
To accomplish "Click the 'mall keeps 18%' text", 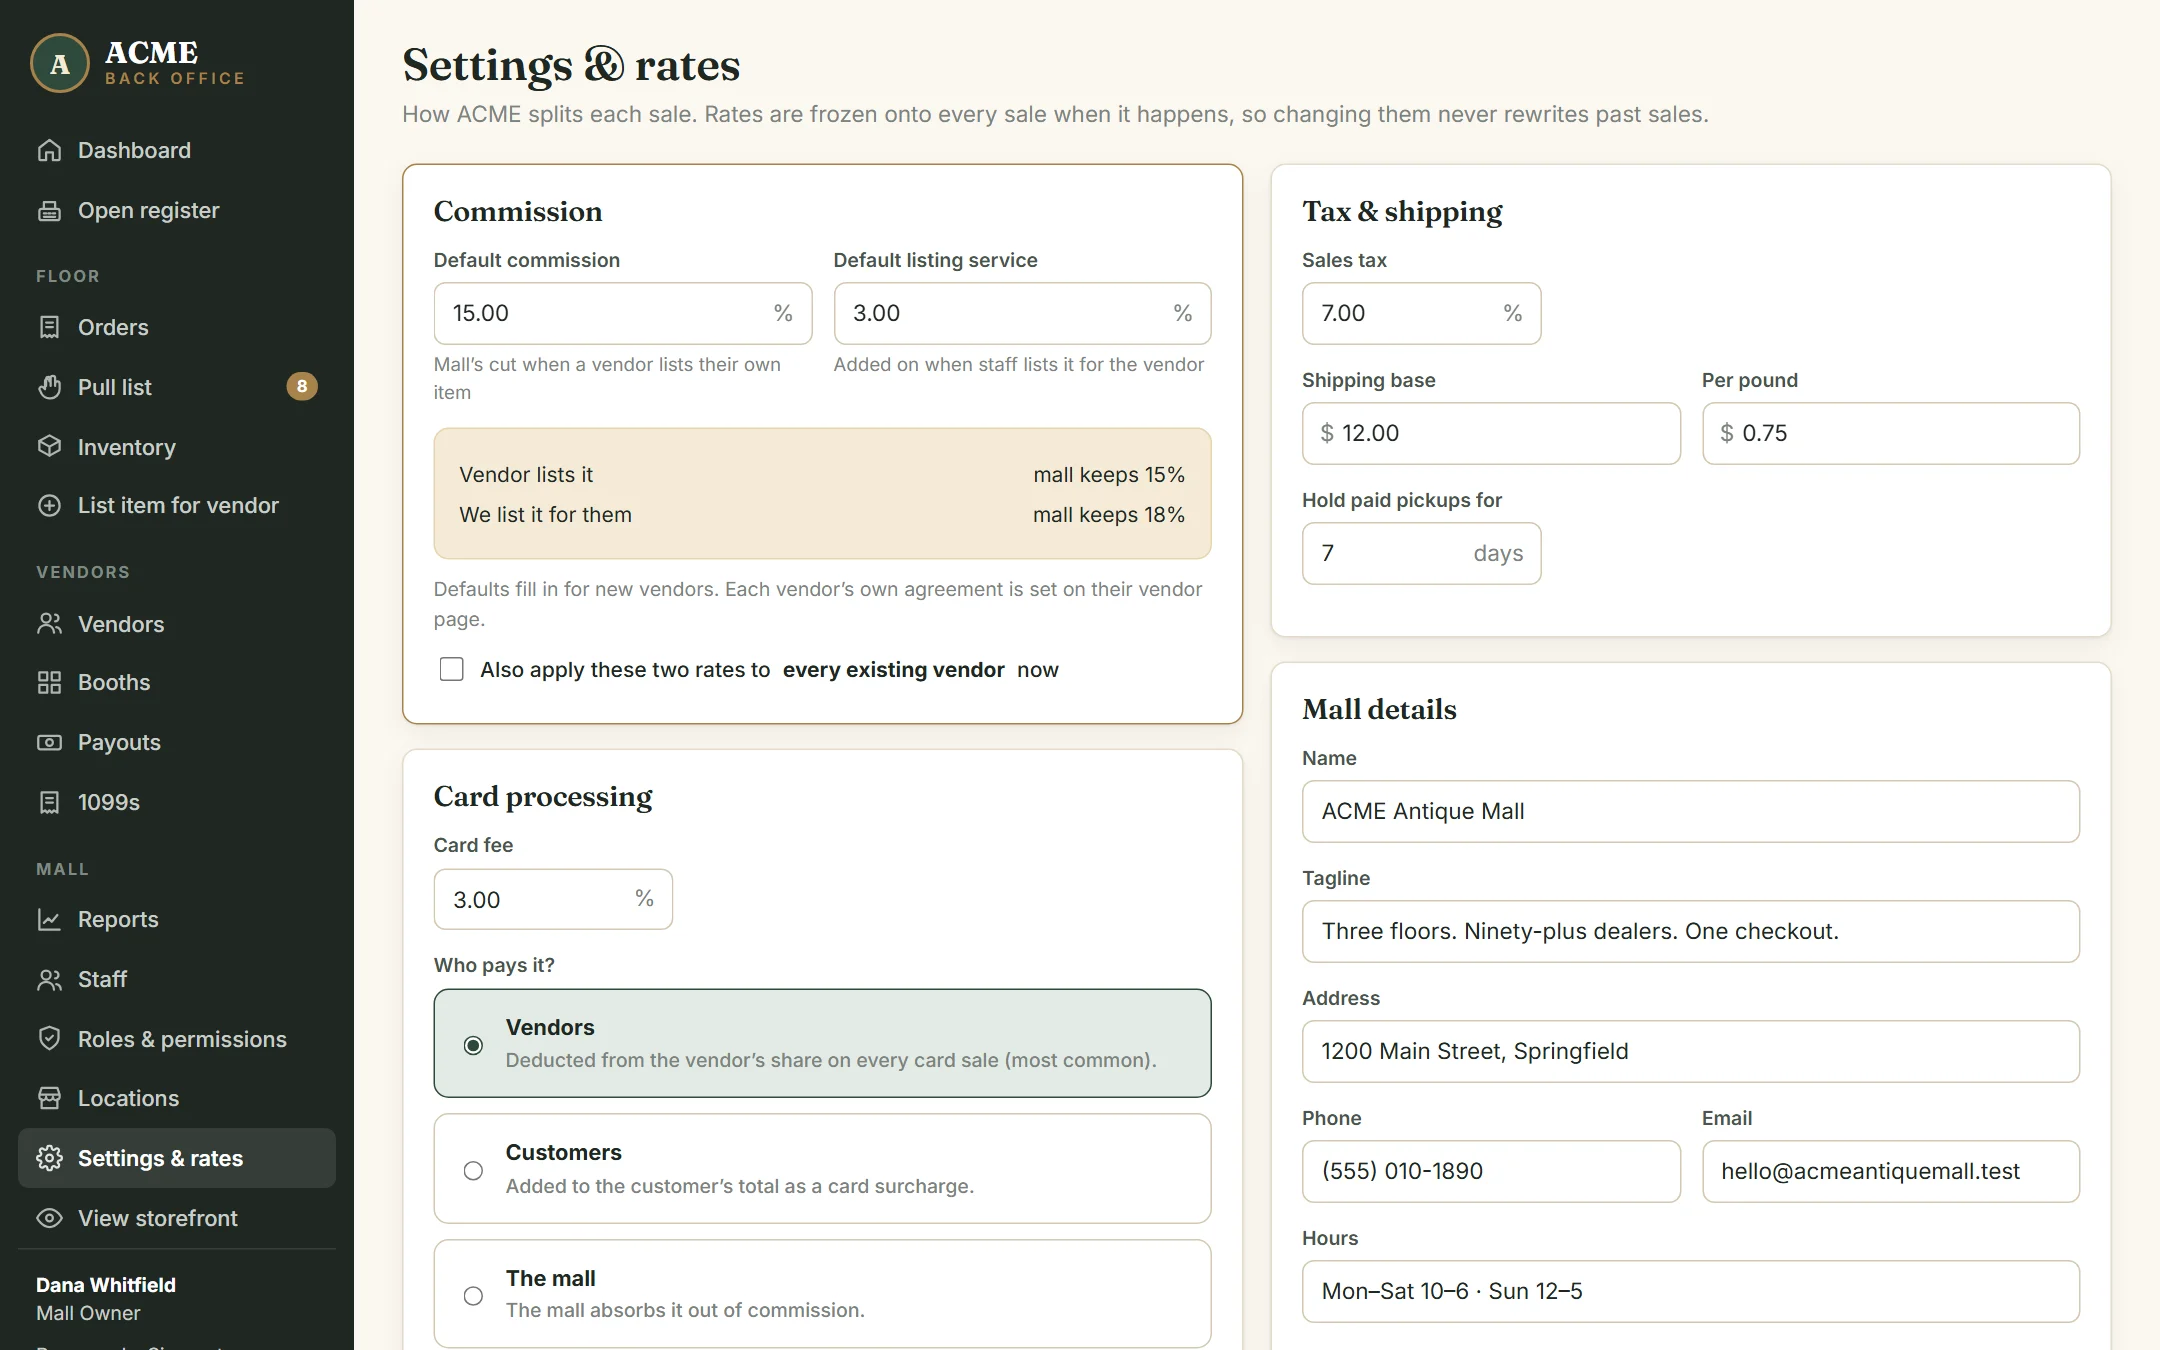I will coord(1108,514).
